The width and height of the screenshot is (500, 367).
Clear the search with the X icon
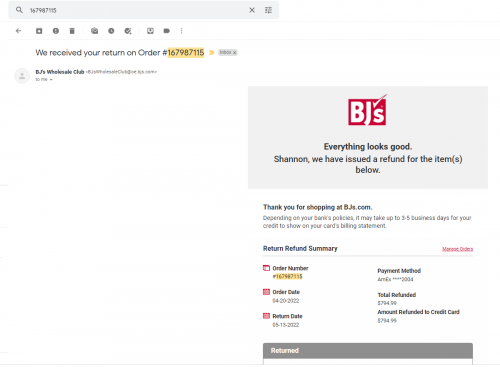point(252,10)
